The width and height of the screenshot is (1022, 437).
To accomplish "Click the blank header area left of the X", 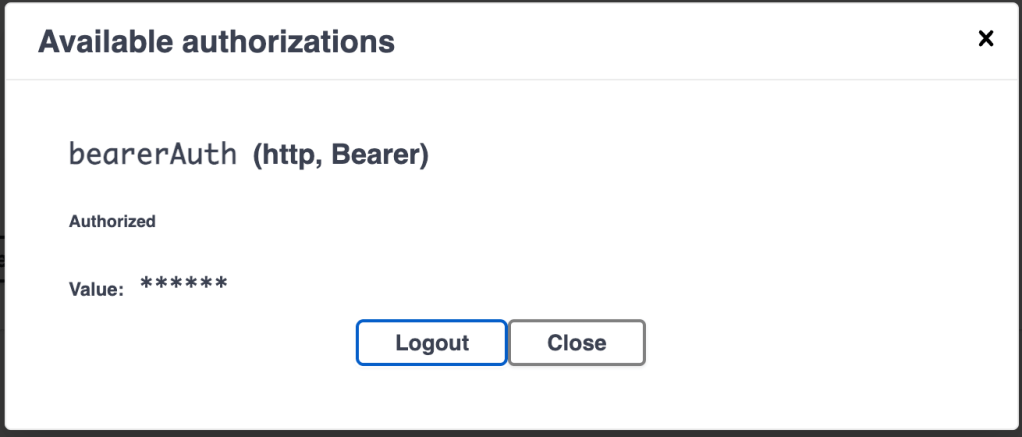I will coord(700,42).
